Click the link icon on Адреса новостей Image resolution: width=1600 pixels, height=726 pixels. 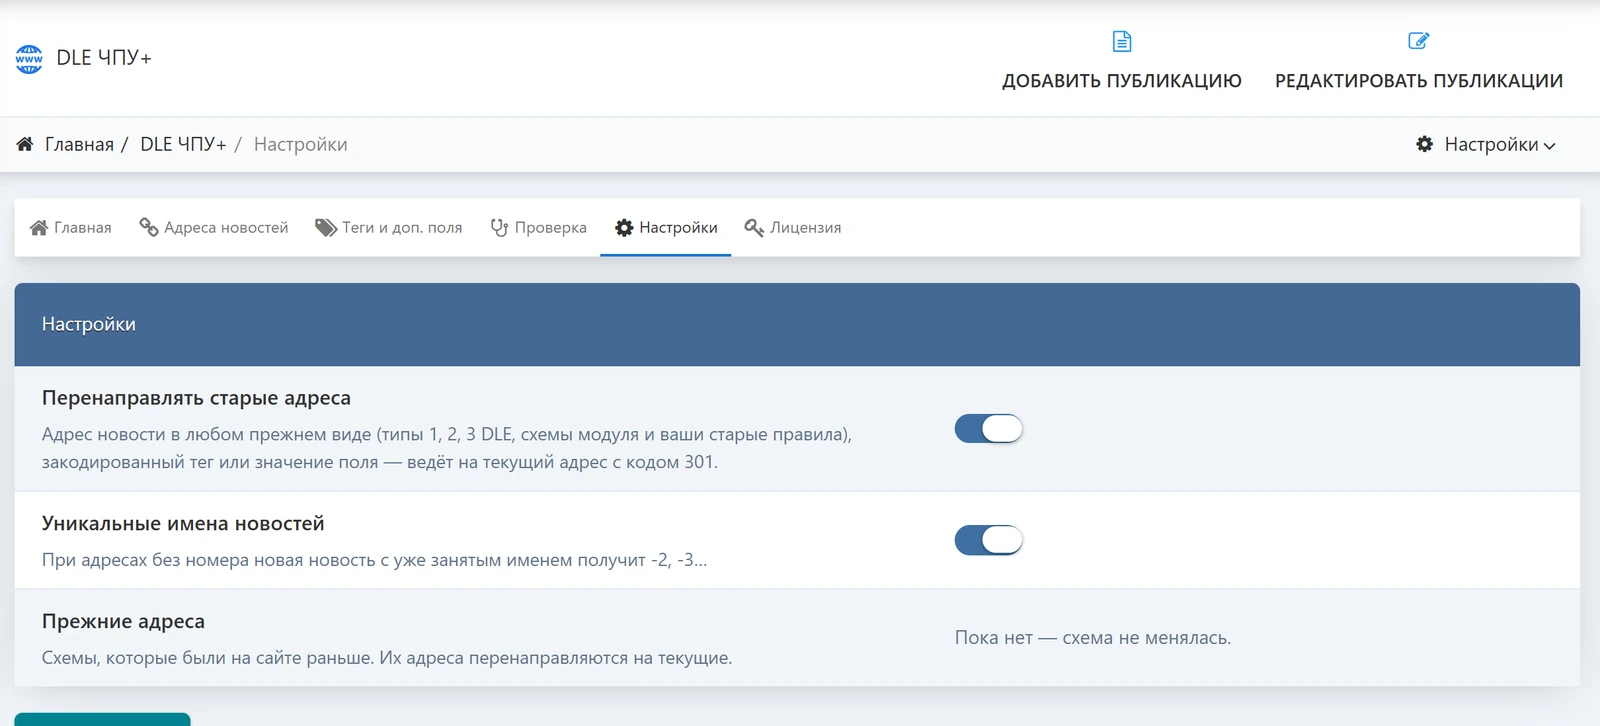(149, 228)
